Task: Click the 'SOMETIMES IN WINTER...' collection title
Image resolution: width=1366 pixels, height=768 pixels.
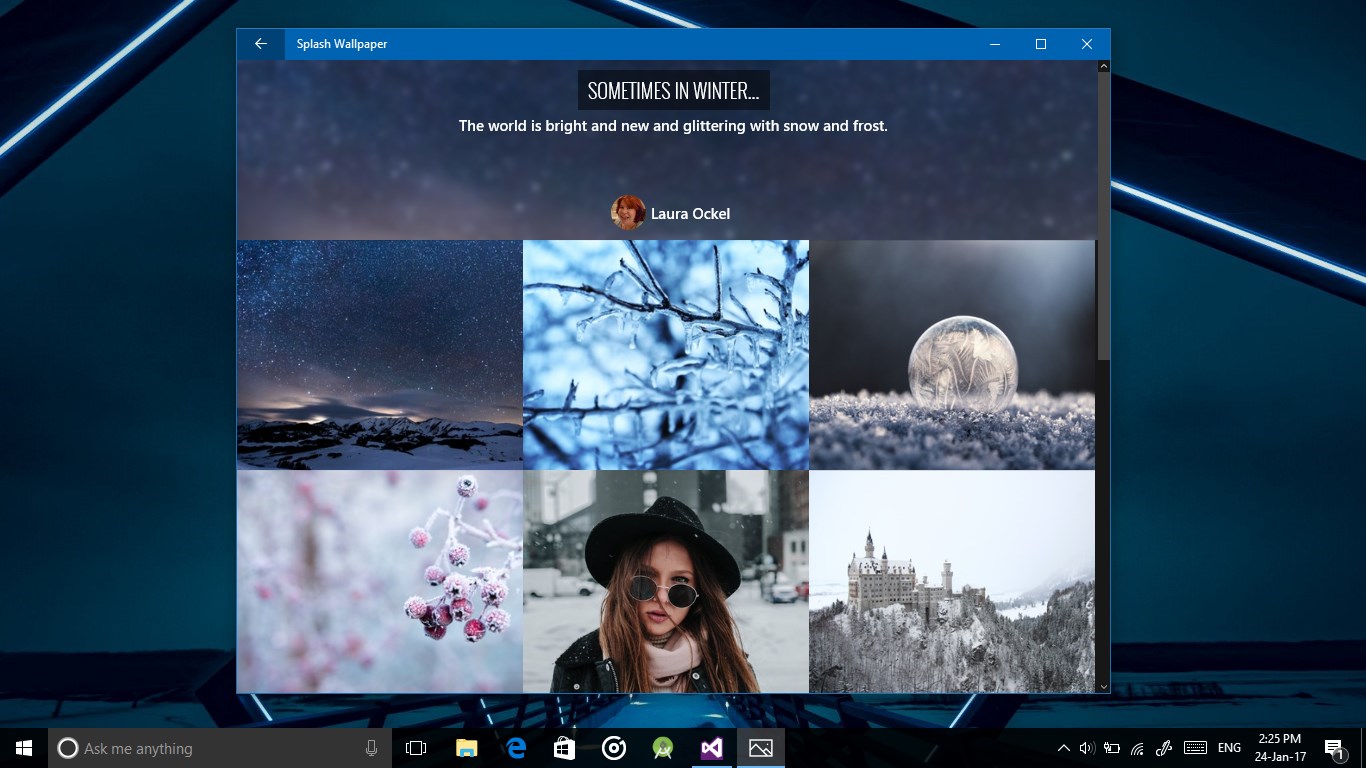Action: point(674,91)
